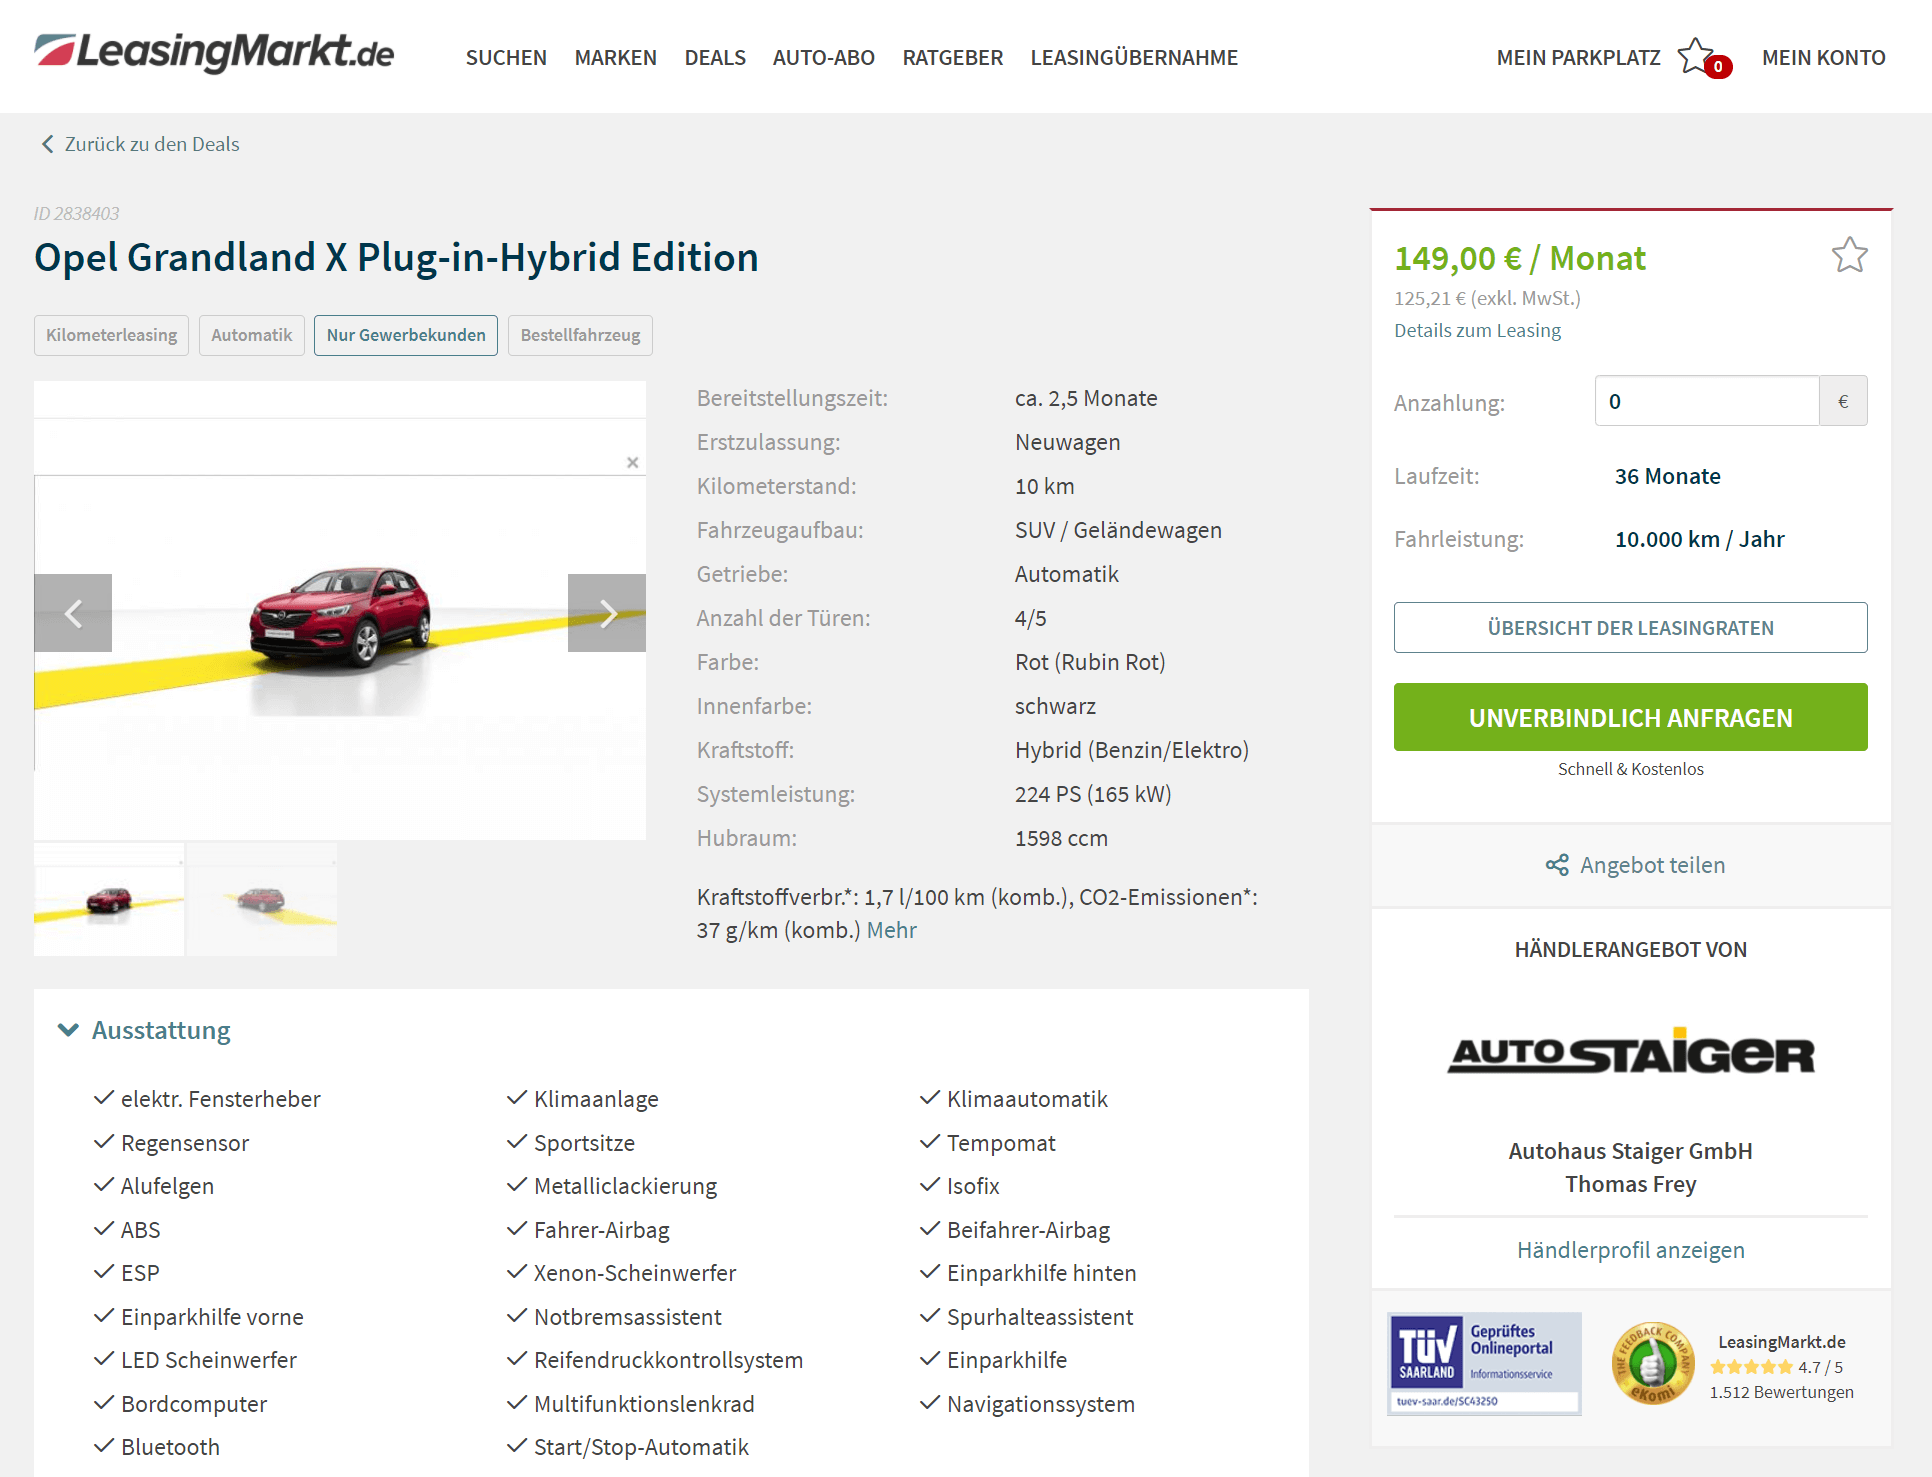Click the Bestellfahrzeug tag

click(x=580, y=335)
